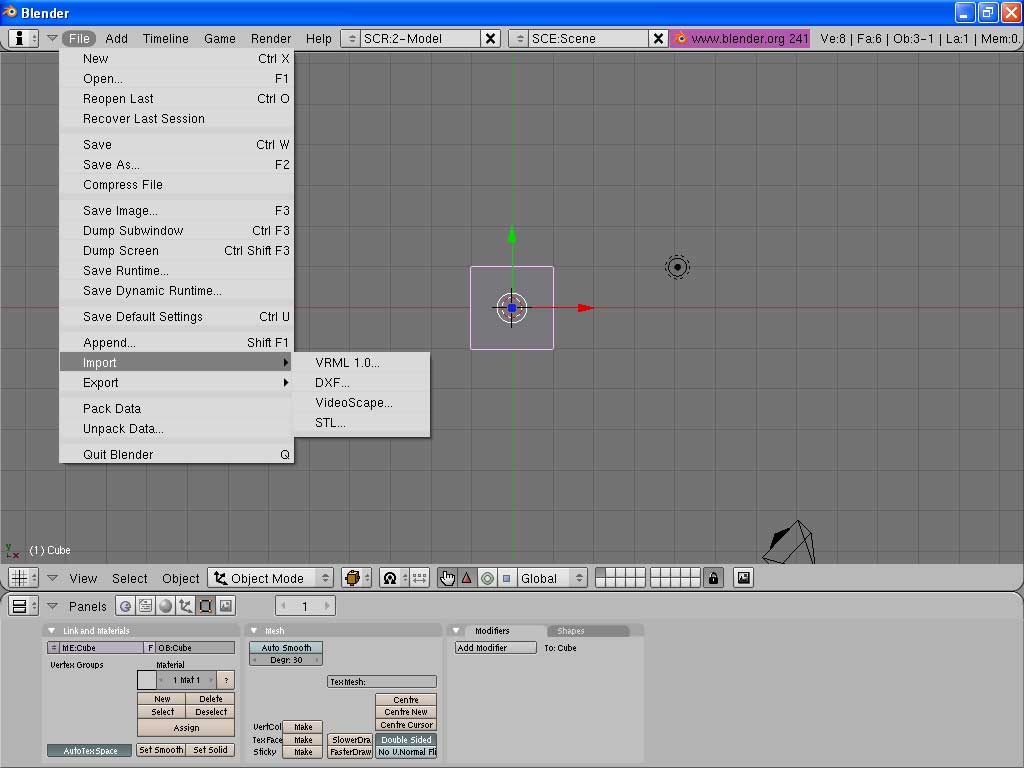
Task: Click the Add Modifier button
Action: [x=496, y=648]
